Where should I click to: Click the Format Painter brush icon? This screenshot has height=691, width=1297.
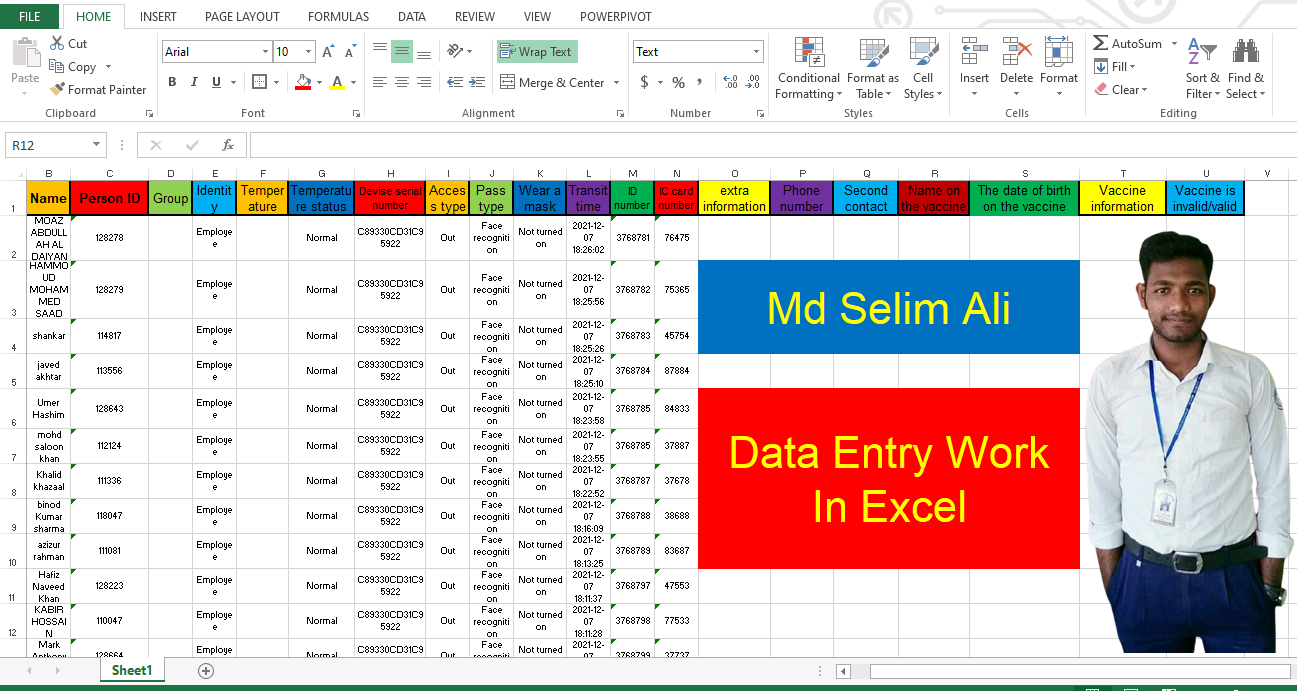click(x=57, y=90)
